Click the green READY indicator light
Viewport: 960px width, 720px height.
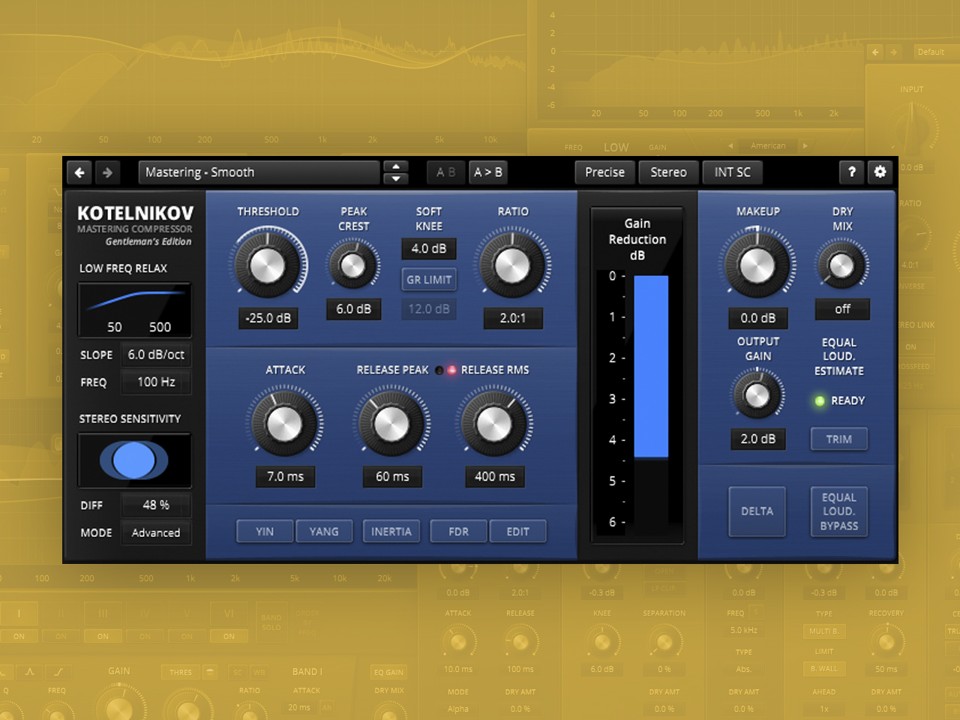click(819, 401)
